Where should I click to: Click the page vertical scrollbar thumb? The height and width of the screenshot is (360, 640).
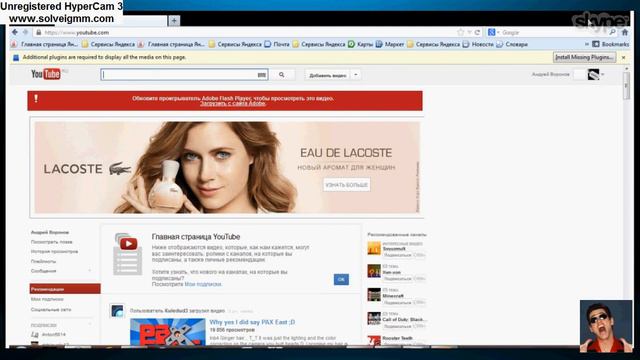(627, 85)
